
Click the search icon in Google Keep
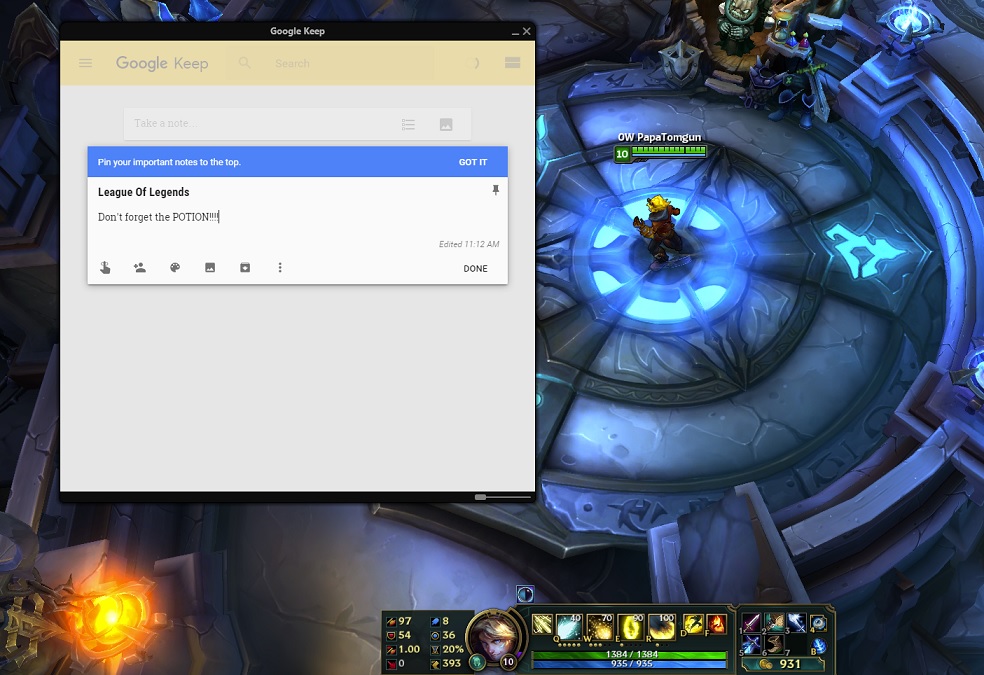coord(244,62)
